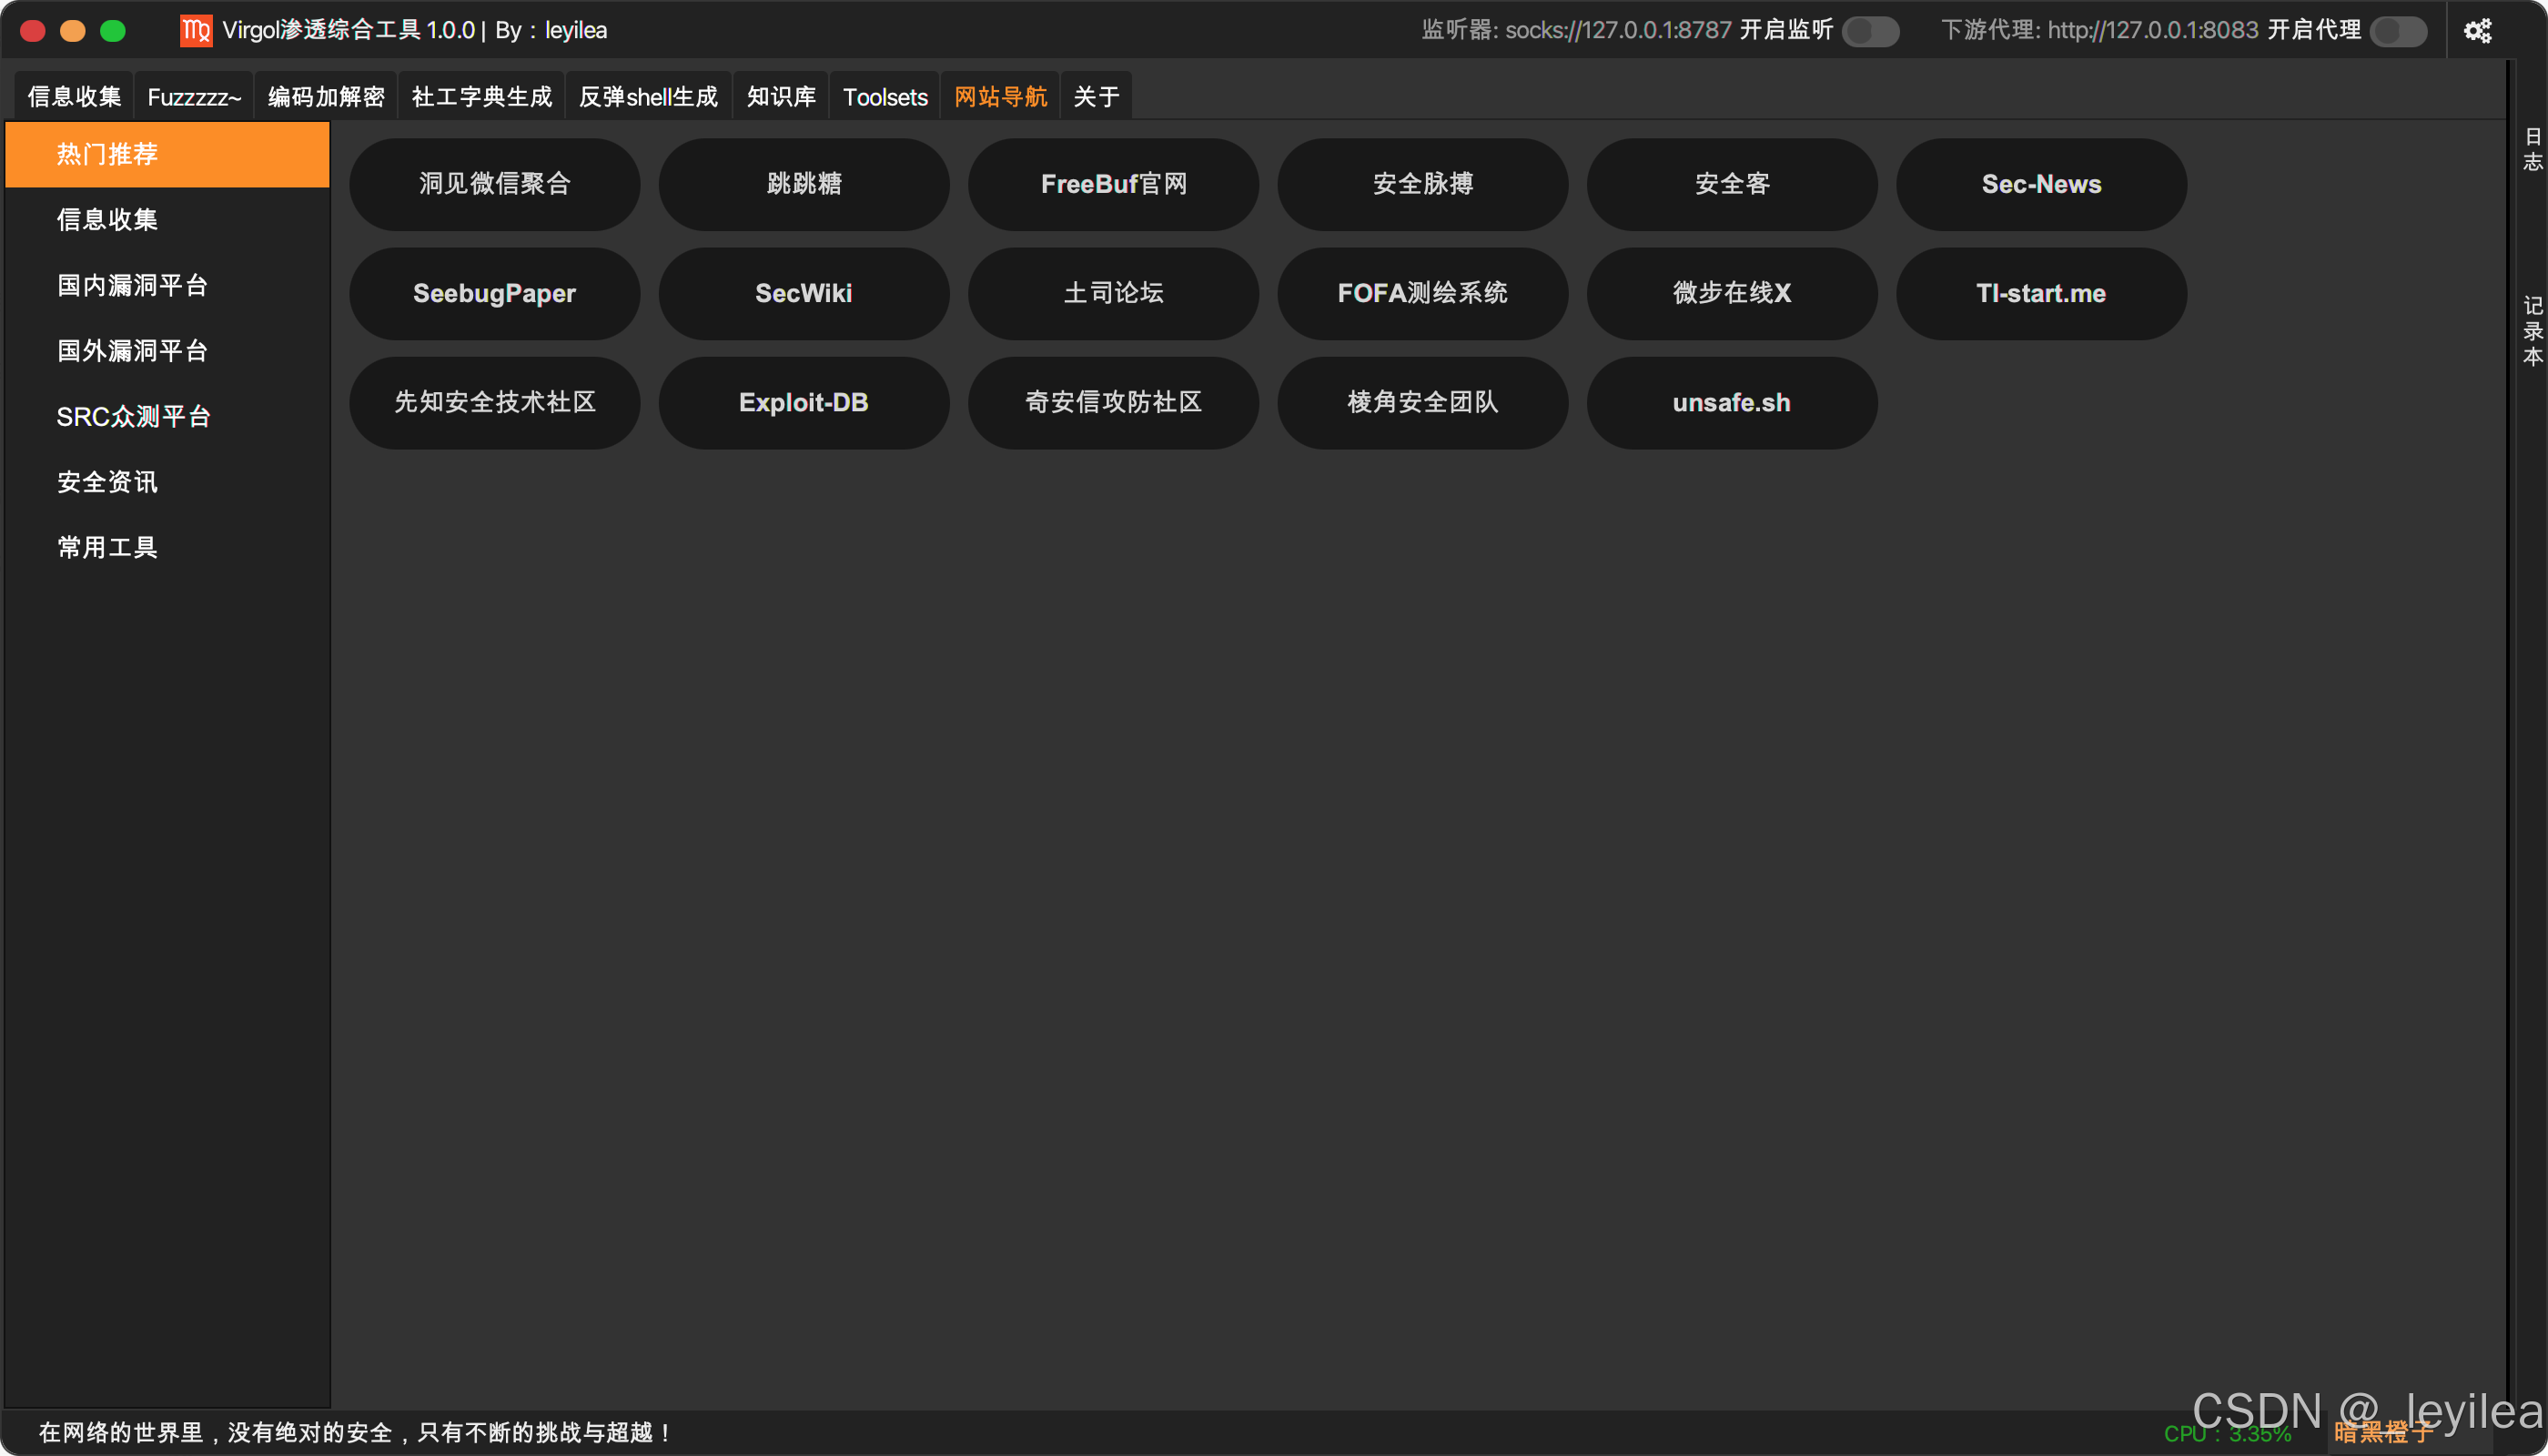Switch to the 反弹shell生成 tab

pyautogui.click(x=648, y=97)
